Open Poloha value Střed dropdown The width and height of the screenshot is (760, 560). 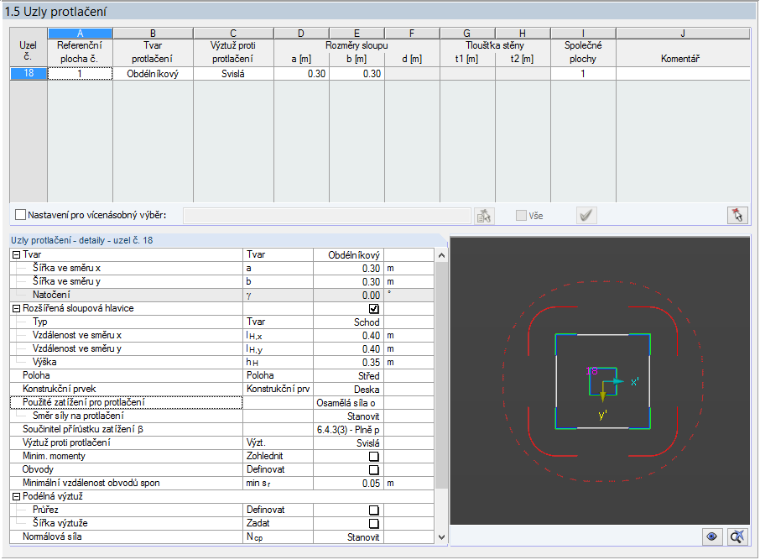point(348,376)
